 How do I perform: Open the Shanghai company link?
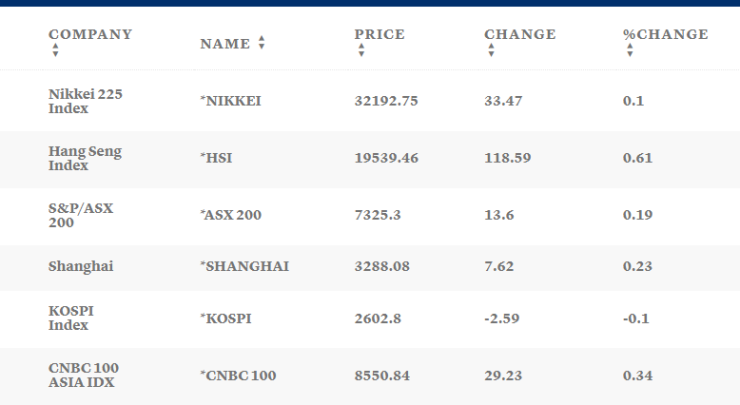point(81,267)
